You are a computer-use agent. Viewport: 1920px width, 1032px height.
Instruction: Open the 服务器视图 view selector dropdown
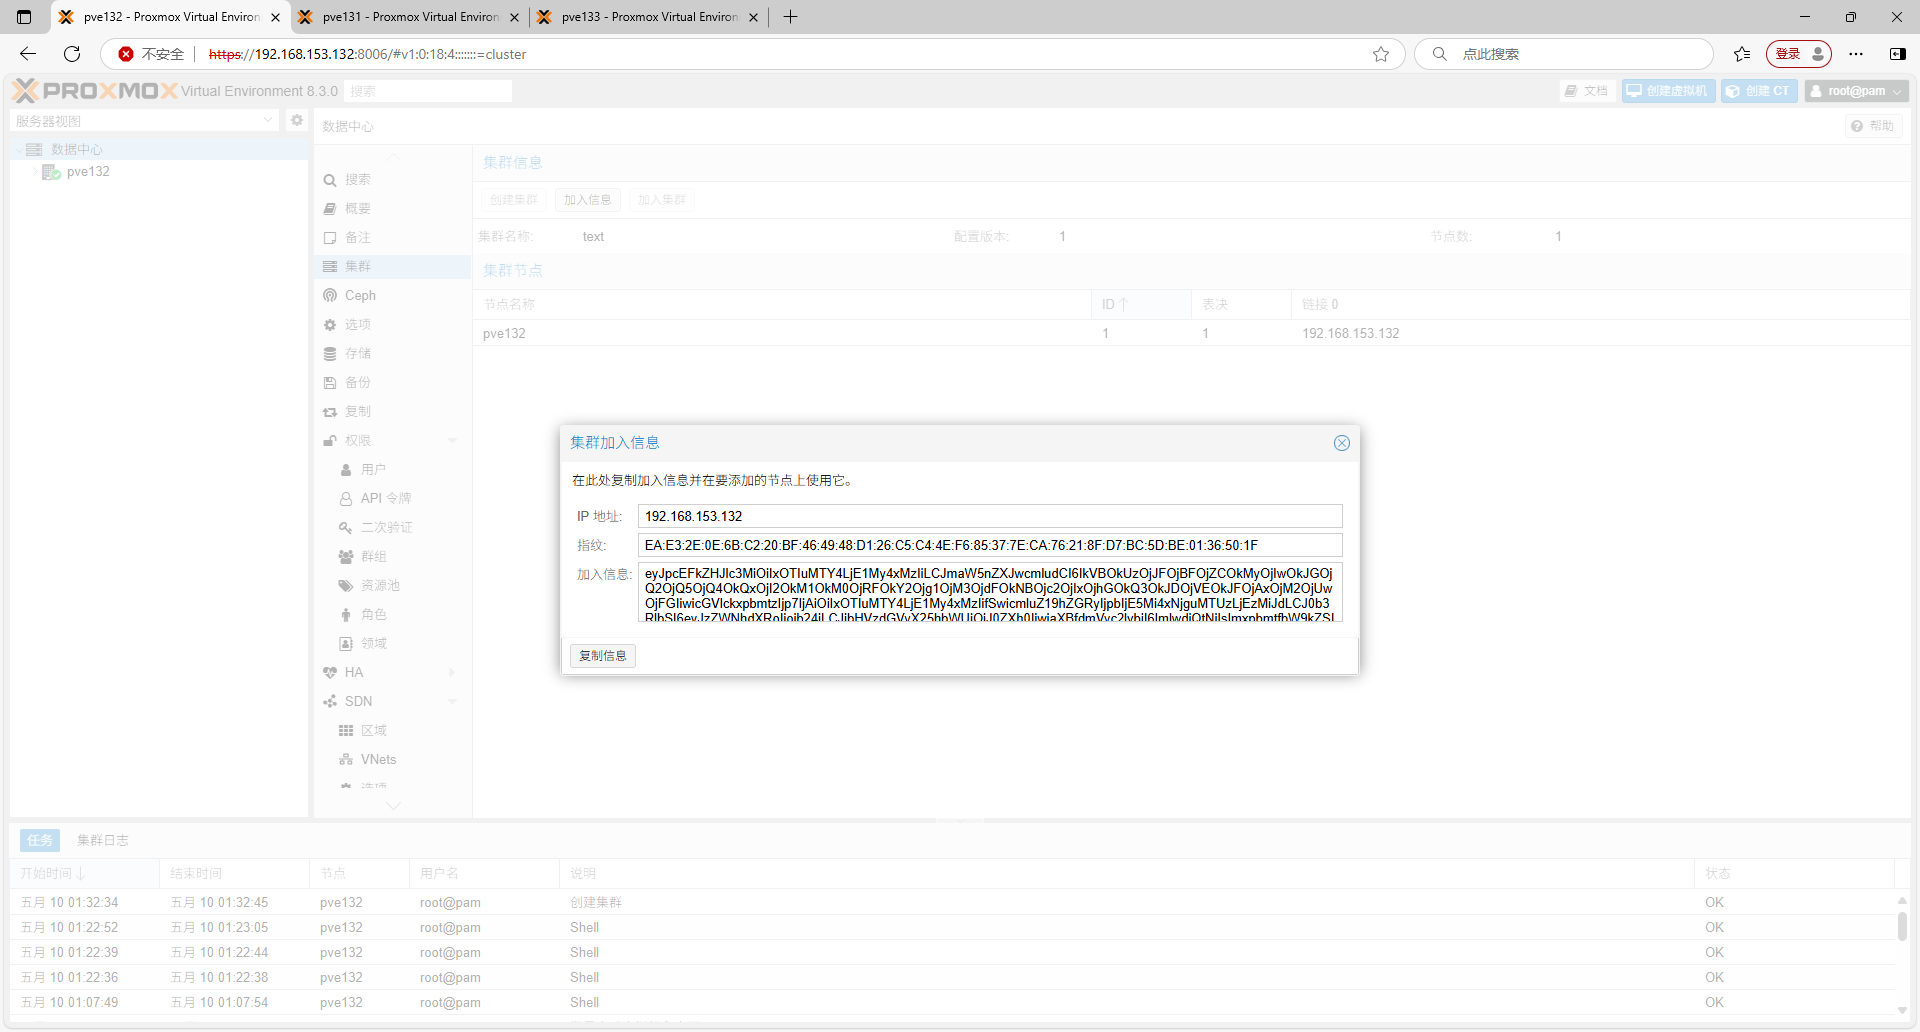point(145,121)
